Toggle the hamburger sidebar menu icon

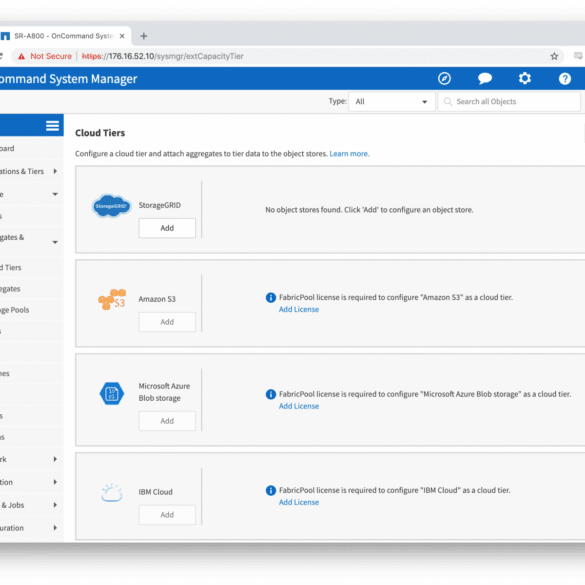(53, 126)
